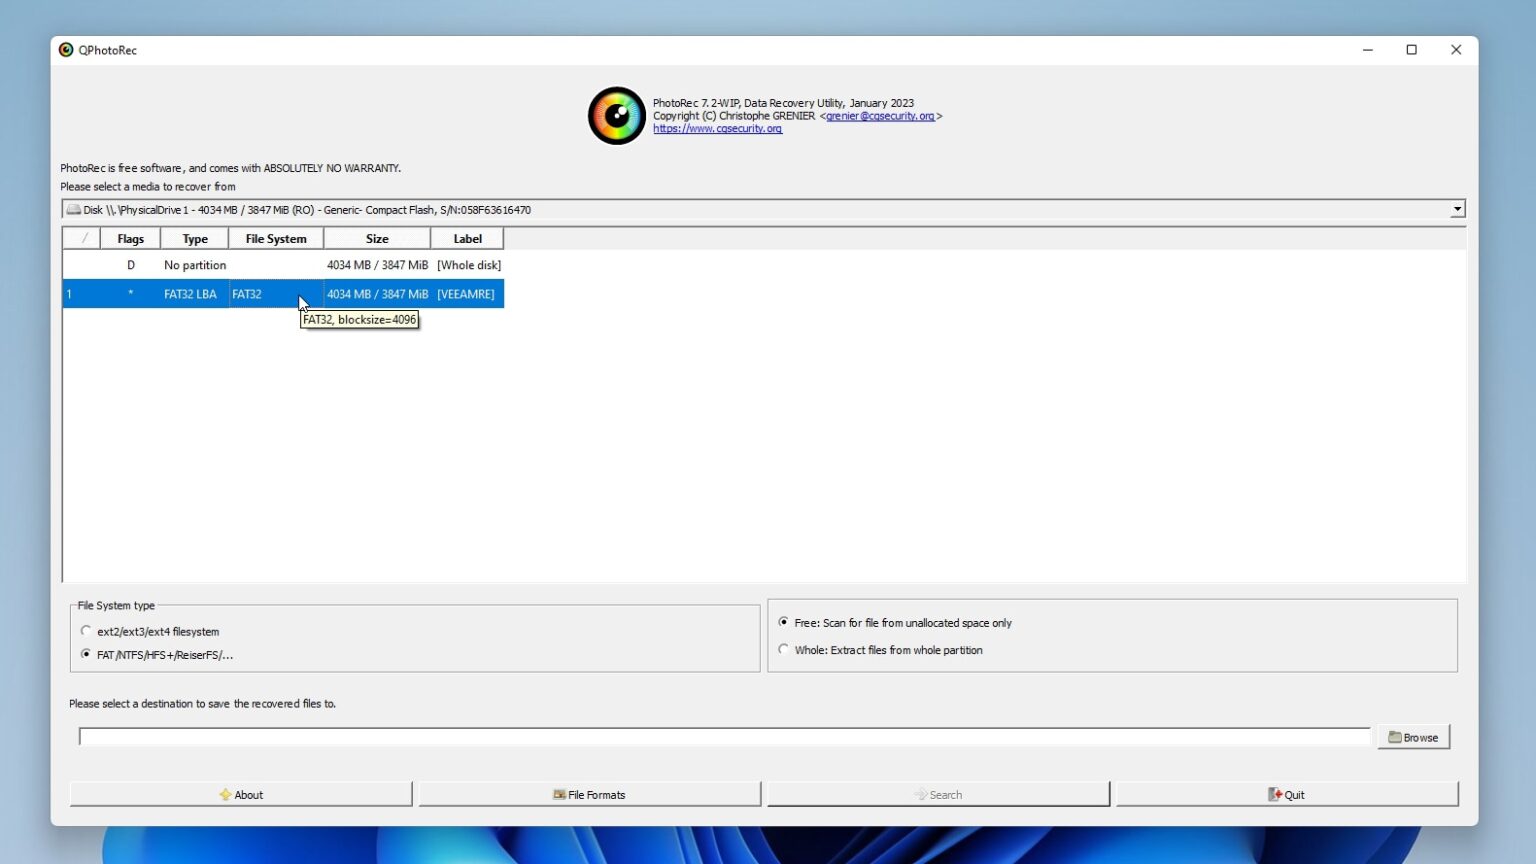
Task: Click the folder icon on the Browse button
Action: [x=1396, y=737]
